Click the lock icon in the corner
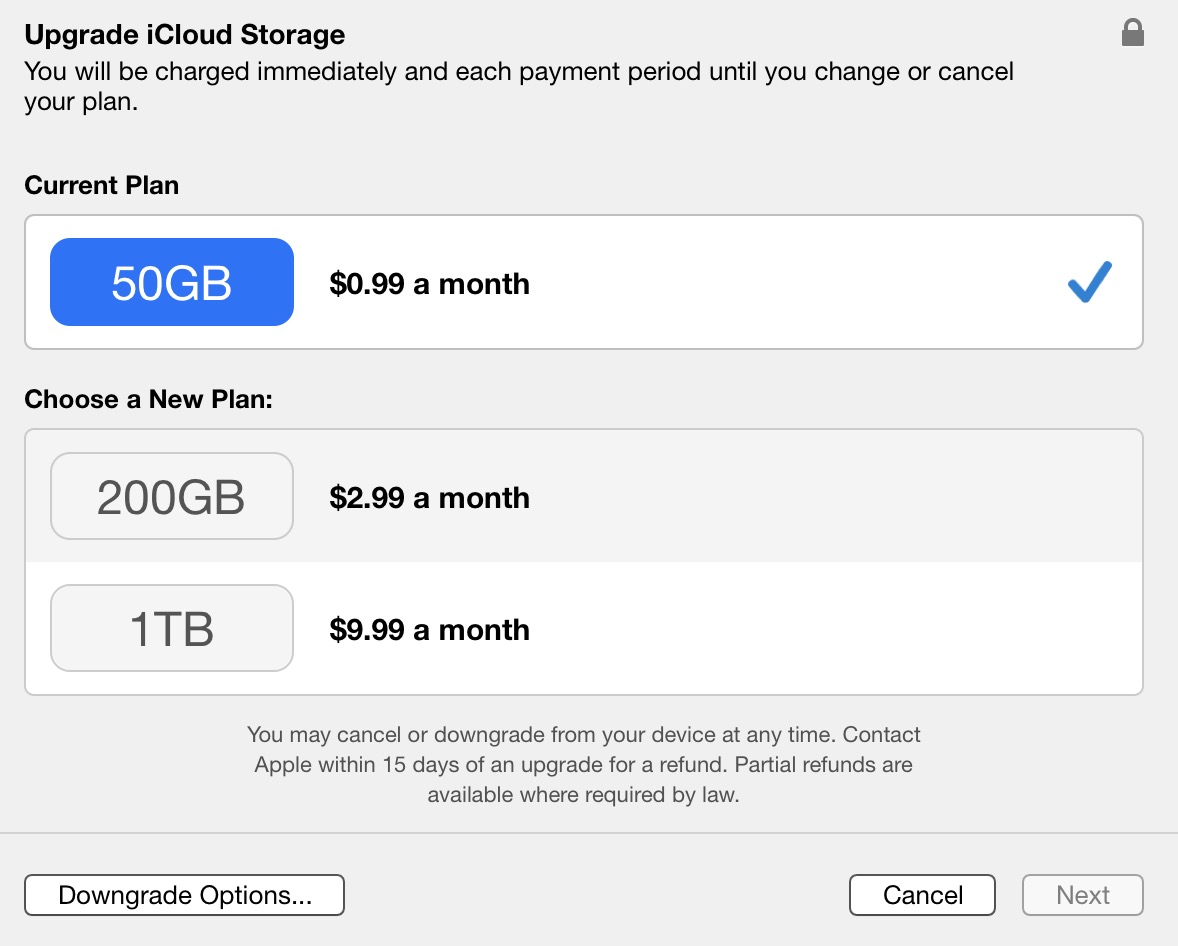The height and width of the screenshot is (946, 1178). (x=1132, y=34)
